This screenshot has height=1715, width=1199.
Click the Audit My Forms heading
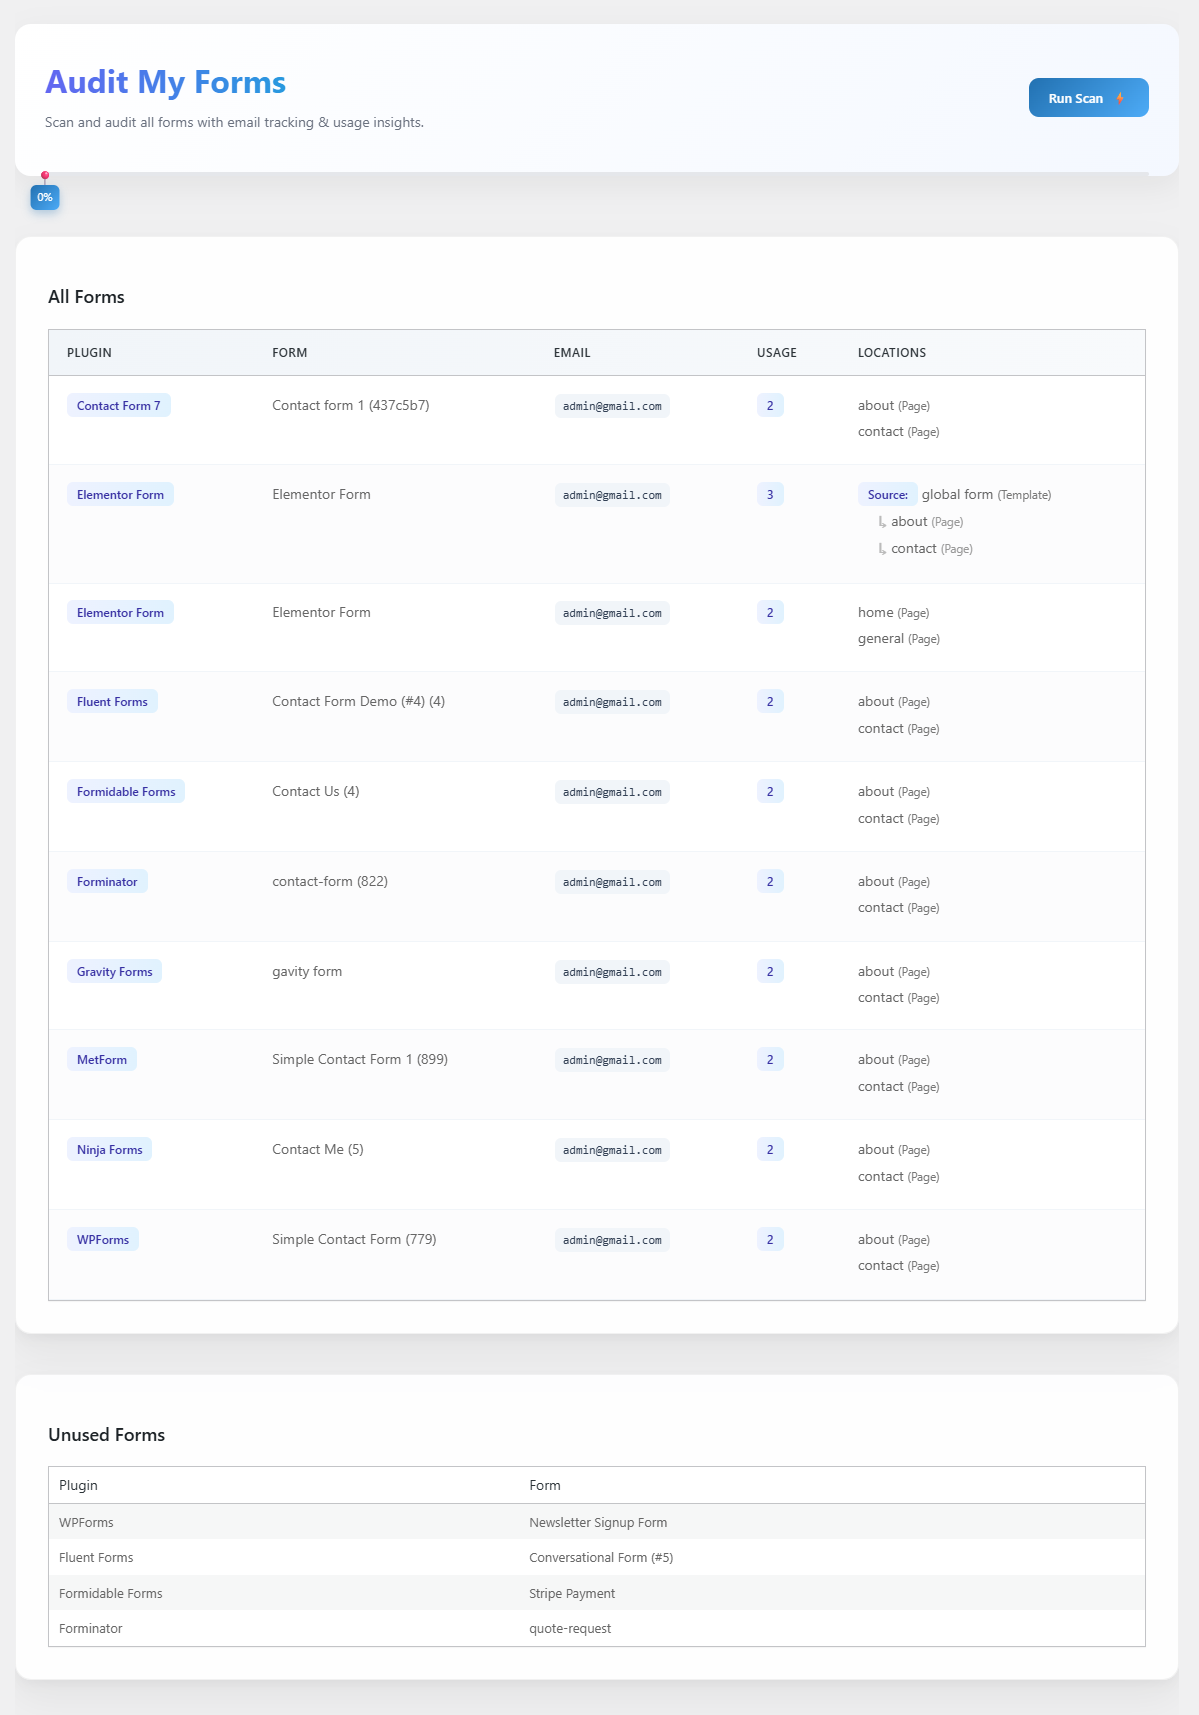pos(166,82)
